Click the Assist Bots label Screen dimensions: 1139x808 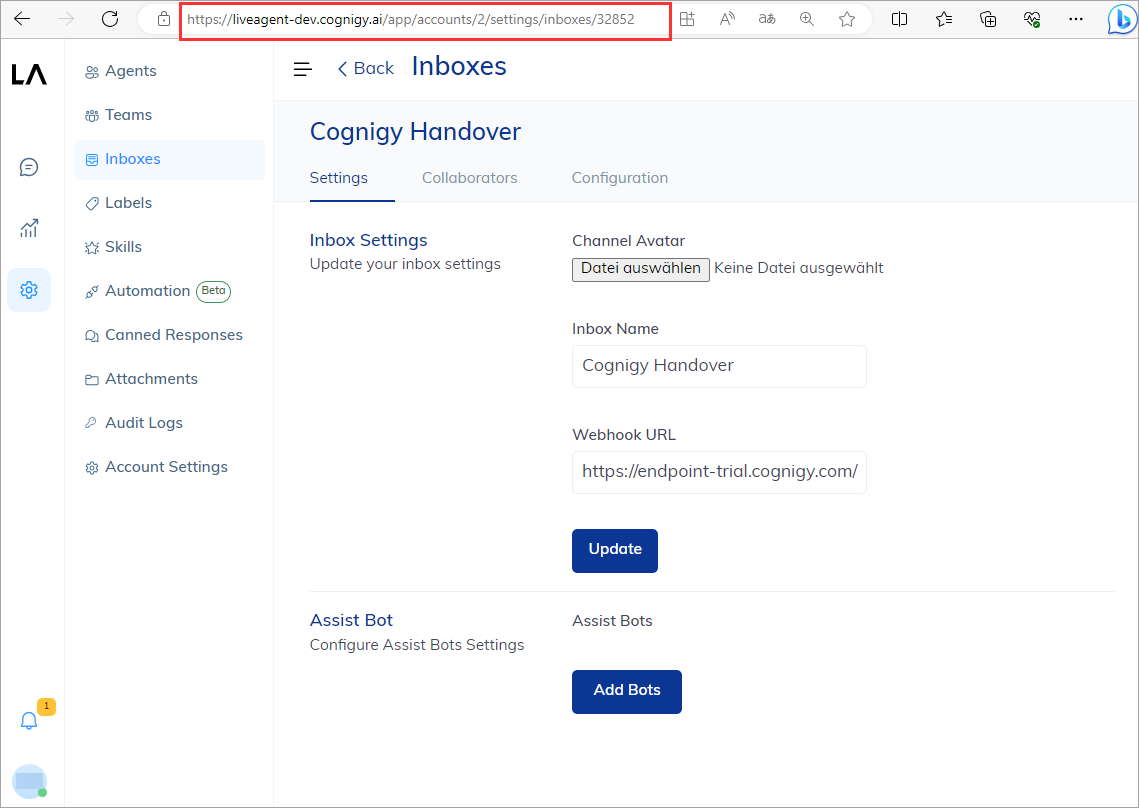click(612, 621)
